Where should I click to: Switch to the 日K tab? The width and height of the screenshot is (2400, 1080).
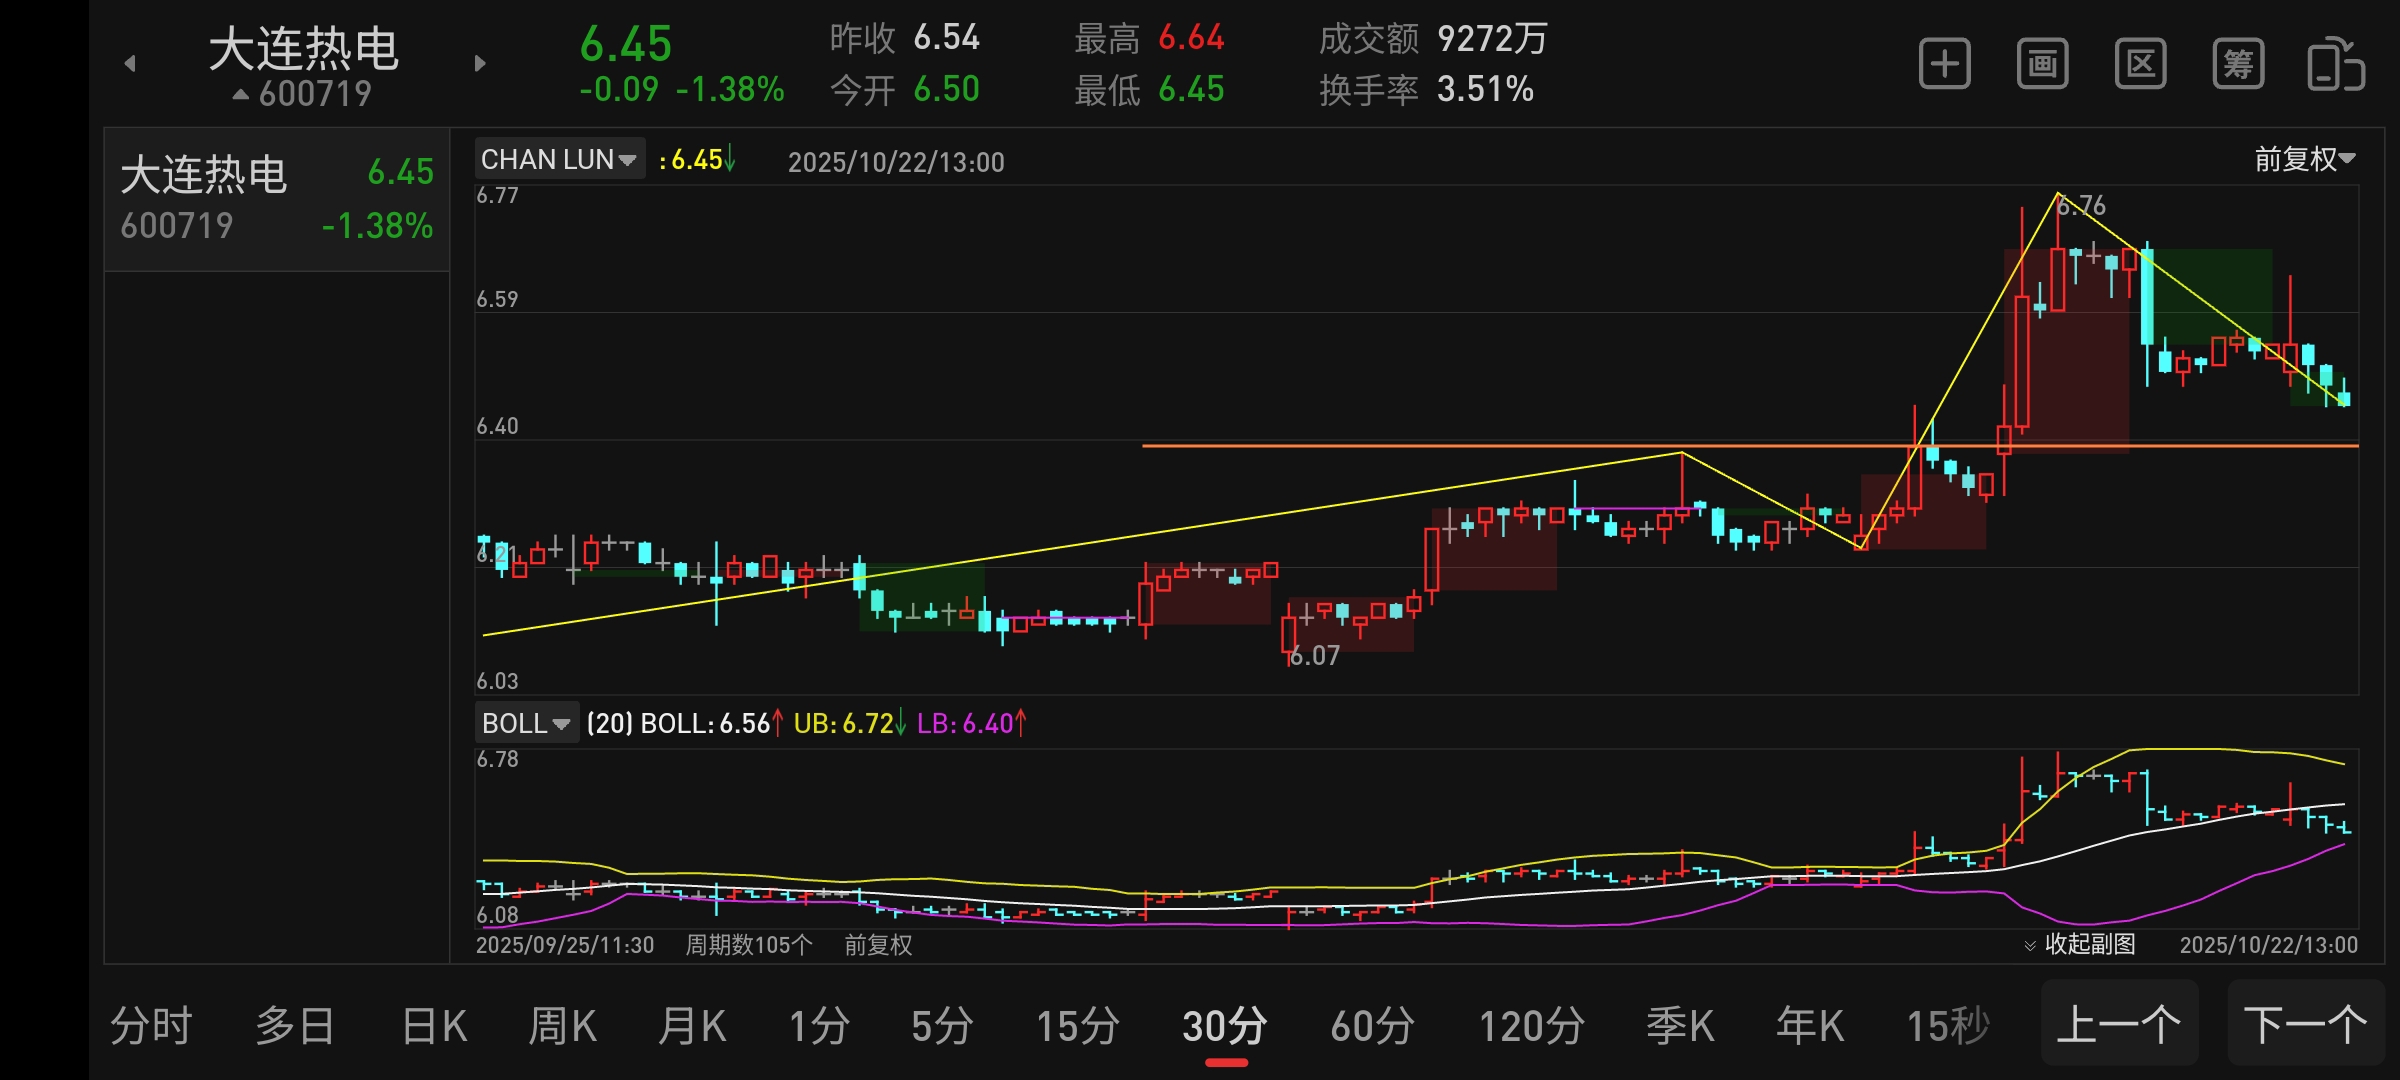(434, 1027)
